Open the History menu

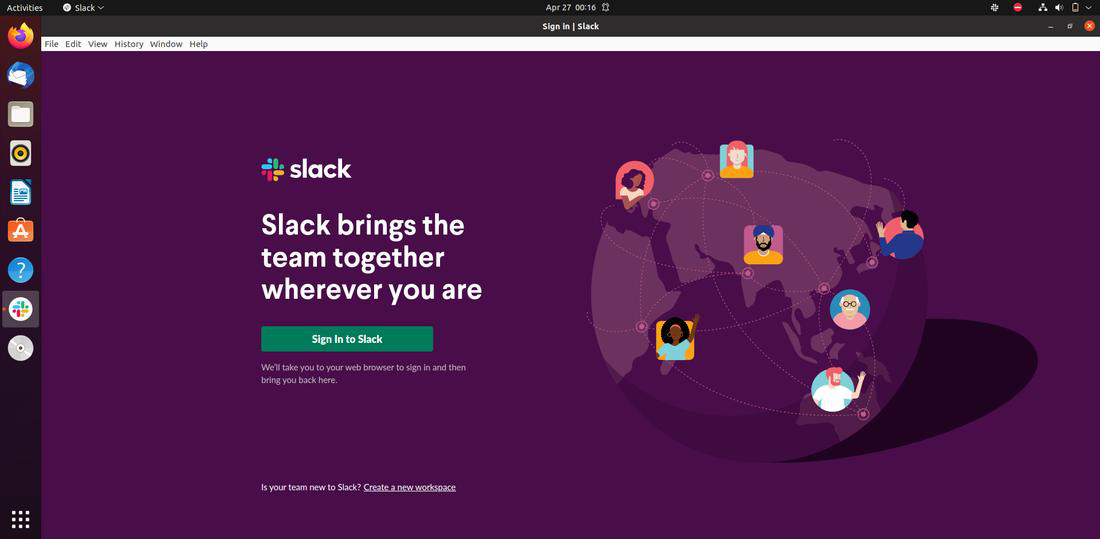point(128,44)
